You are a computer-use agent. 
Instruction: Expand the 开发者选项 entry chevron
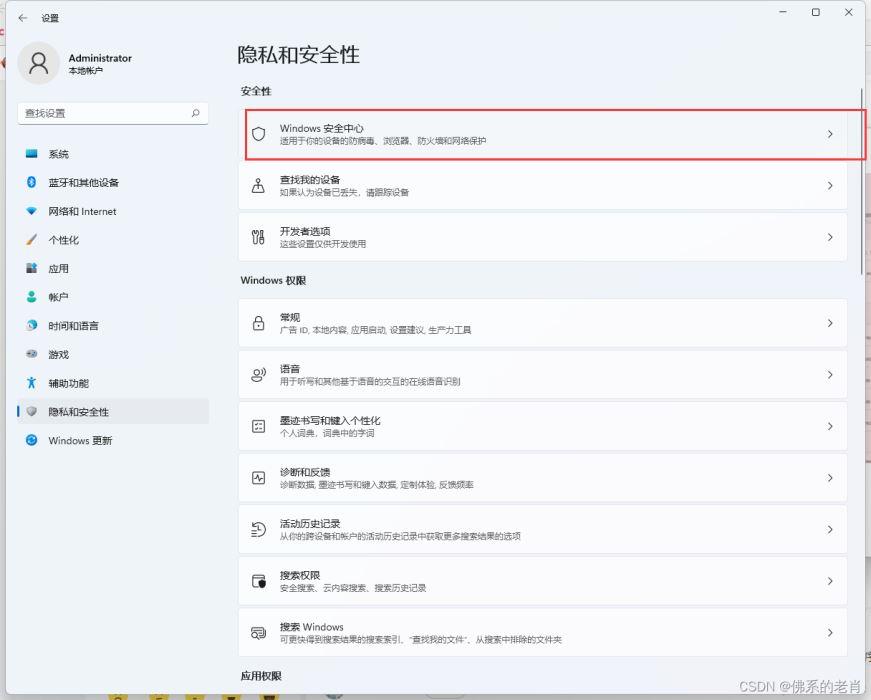pyautogui.click(x=831, y=236)
